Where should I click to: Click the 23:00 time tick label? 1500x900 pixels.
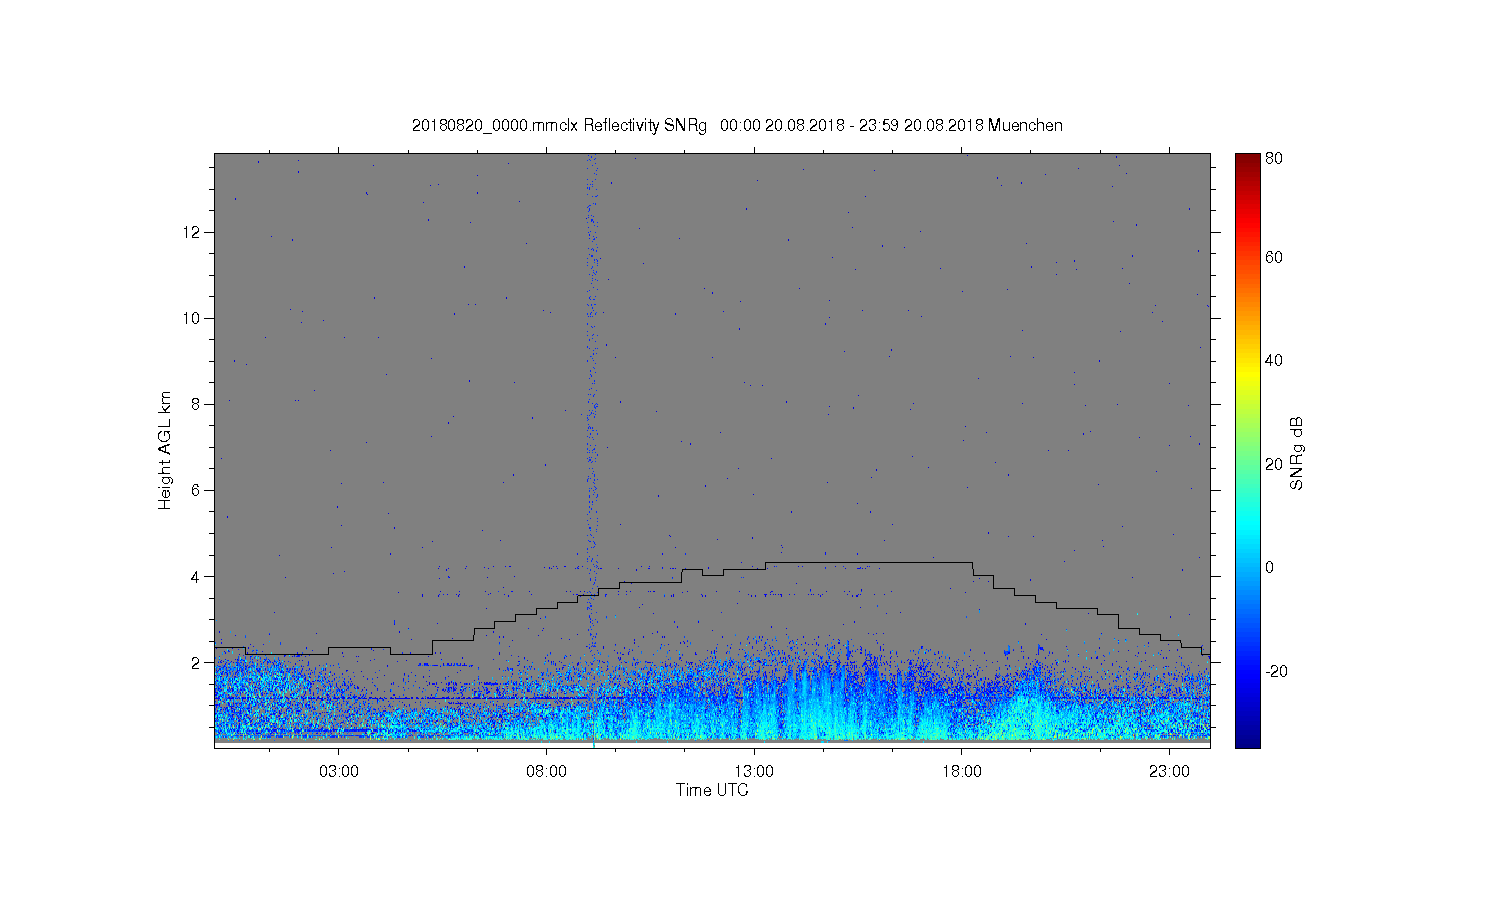click(x=1169, y=772)
